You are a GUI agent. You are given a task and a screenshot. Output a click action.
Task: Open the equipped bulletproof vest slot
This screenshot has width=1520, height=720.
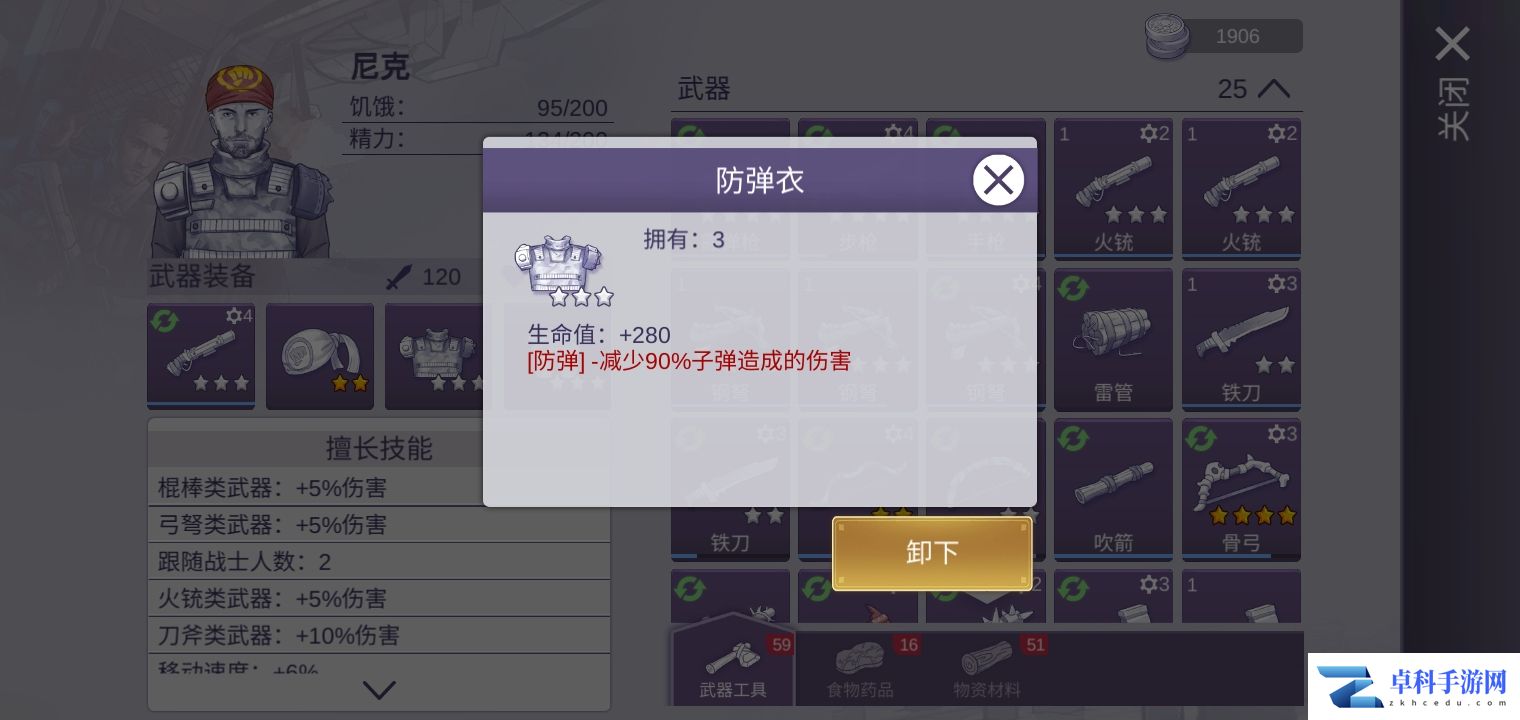(438, 356)
